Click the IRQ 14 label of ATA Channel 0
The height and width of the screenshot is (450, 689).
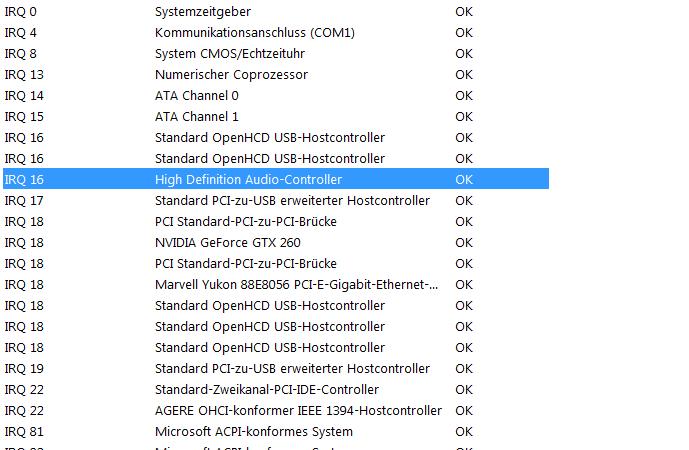pos(24,96)
